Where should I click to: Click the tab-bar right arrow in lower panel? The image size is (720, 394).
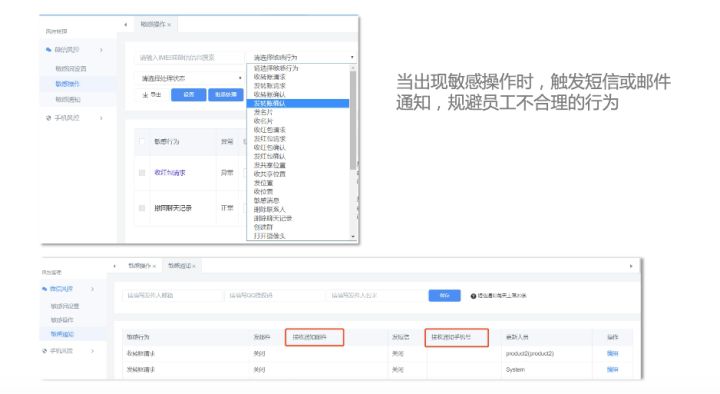[x=631, y=266]
